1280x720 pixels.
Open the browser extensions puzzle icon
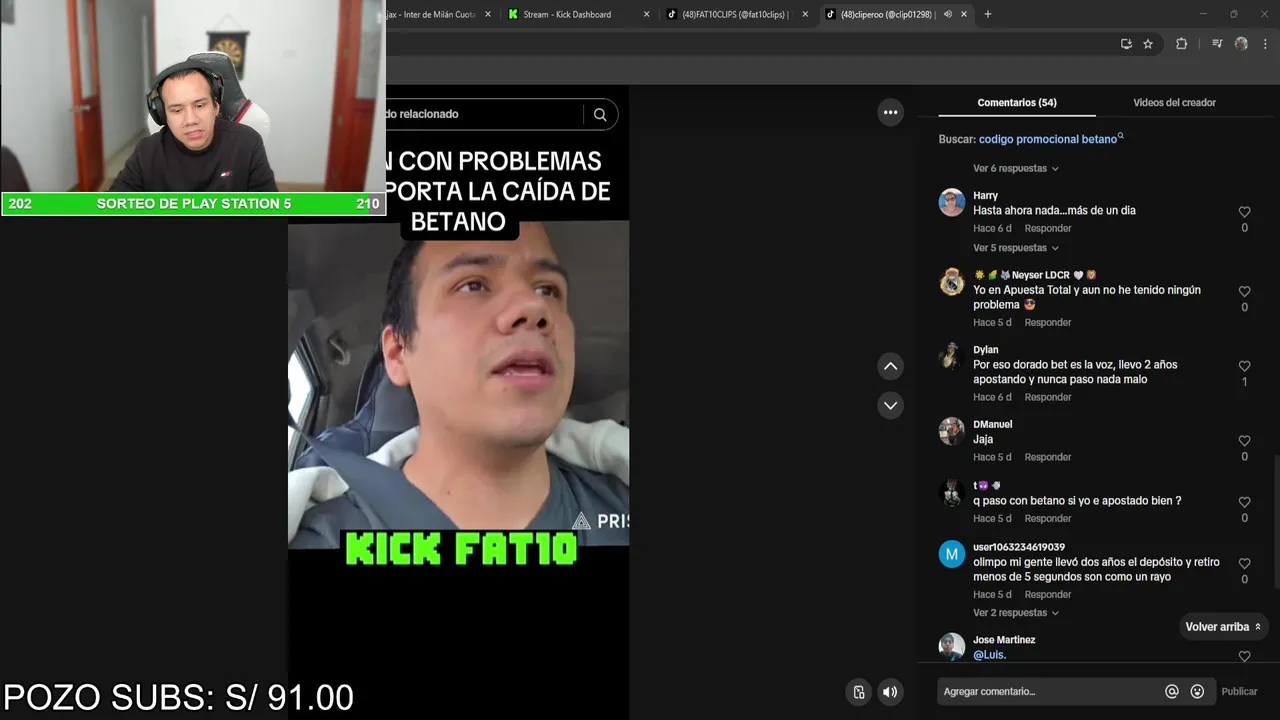1181,44
